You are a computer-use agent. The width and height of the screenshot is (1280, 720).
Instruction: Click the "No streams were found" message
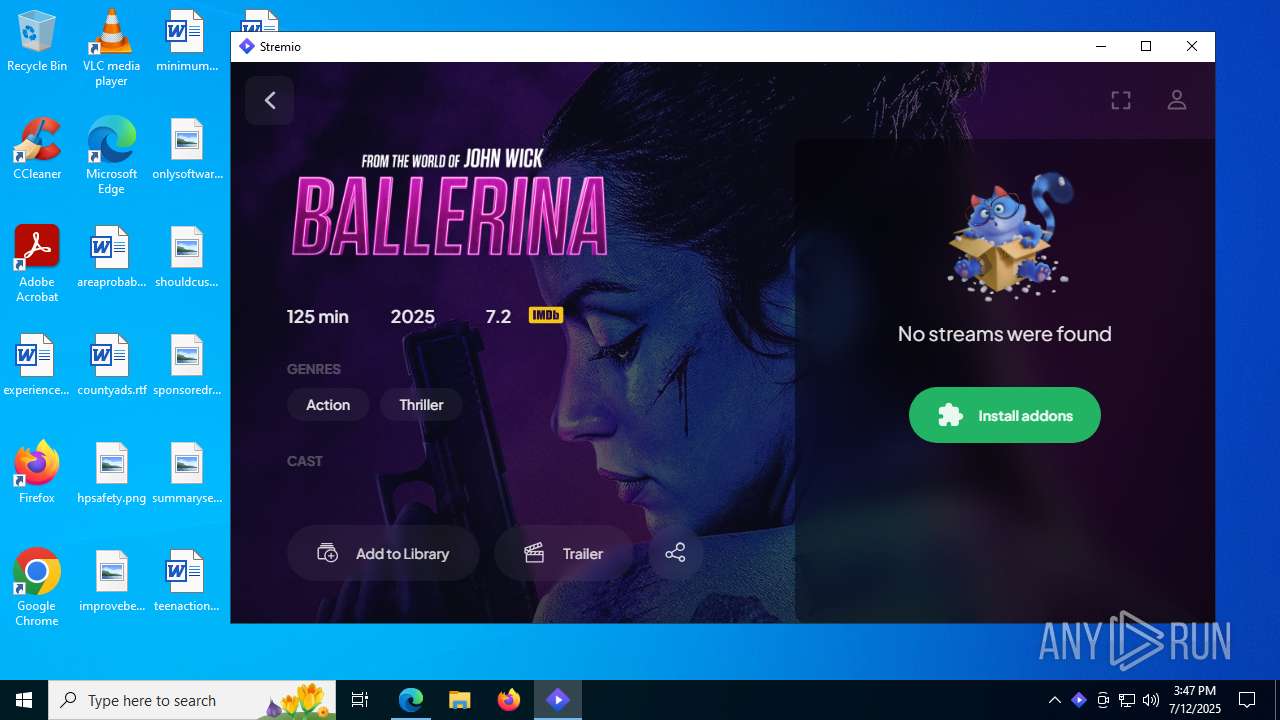(1004, 334)
